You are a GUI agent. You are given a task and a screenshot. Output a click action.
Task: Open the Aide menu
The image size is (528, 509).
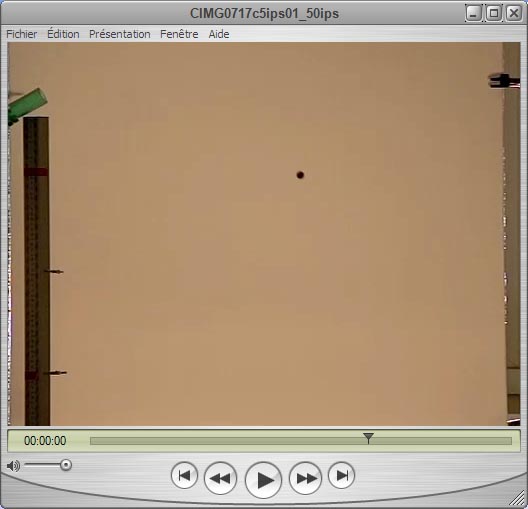tap(219, 34)
